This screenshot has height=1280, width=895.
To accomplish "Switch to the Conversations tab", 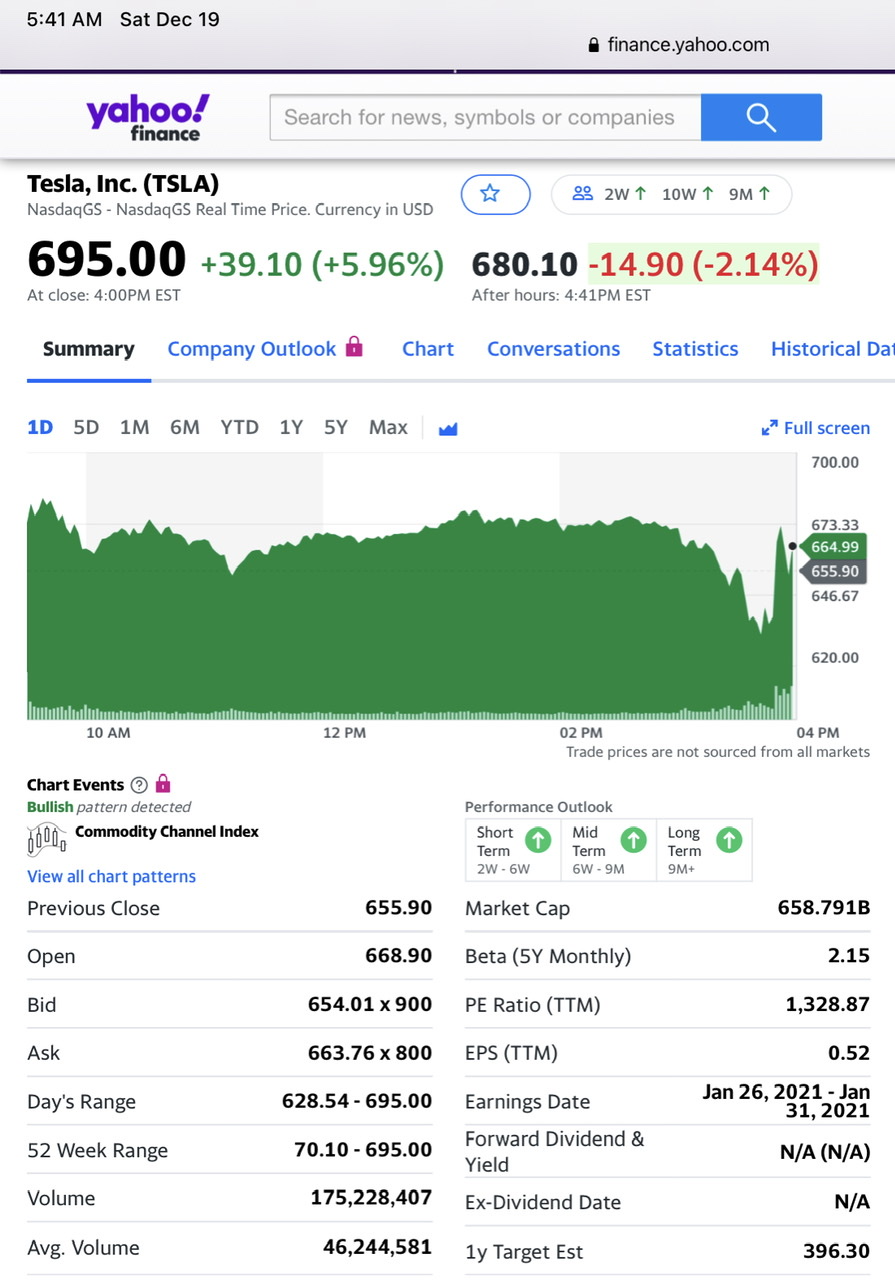I will tap(553, 349).
